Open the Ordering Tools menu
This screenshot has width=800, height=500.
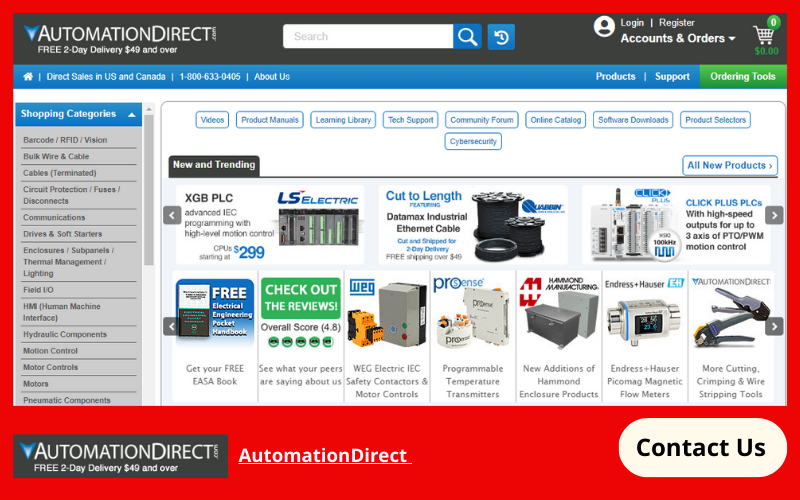(x=743, y=77)
